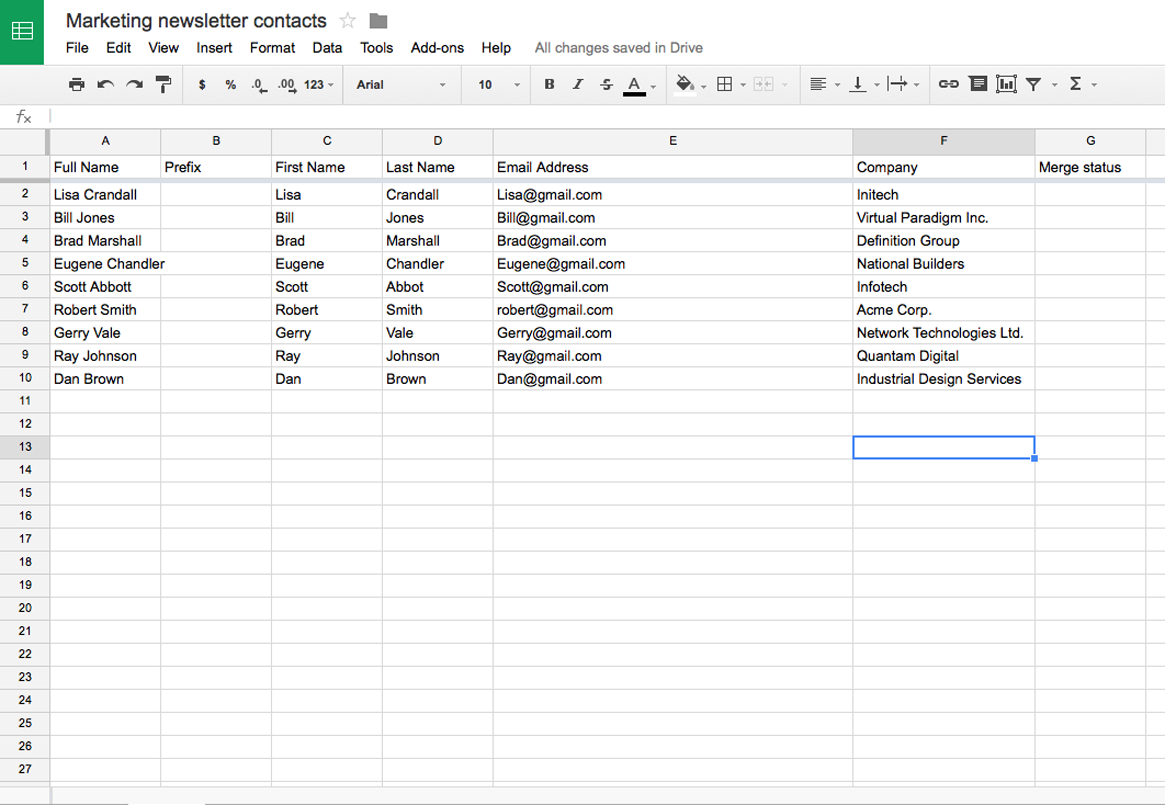This screenshot has height=805, width=1165.
Task: Select the Paint format tool
Action: pyautogui.click(x=162, y=84)
